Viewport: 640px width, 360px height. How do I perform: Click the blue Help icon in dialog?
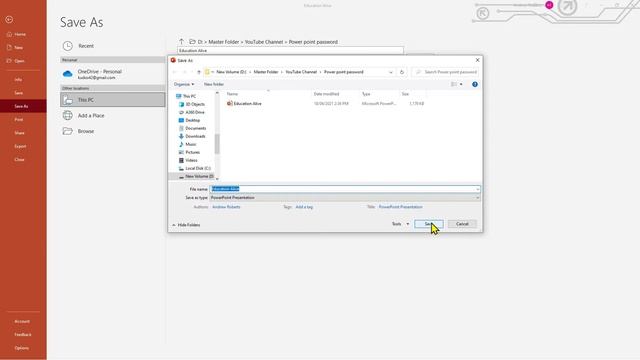[x=475, y=84]
